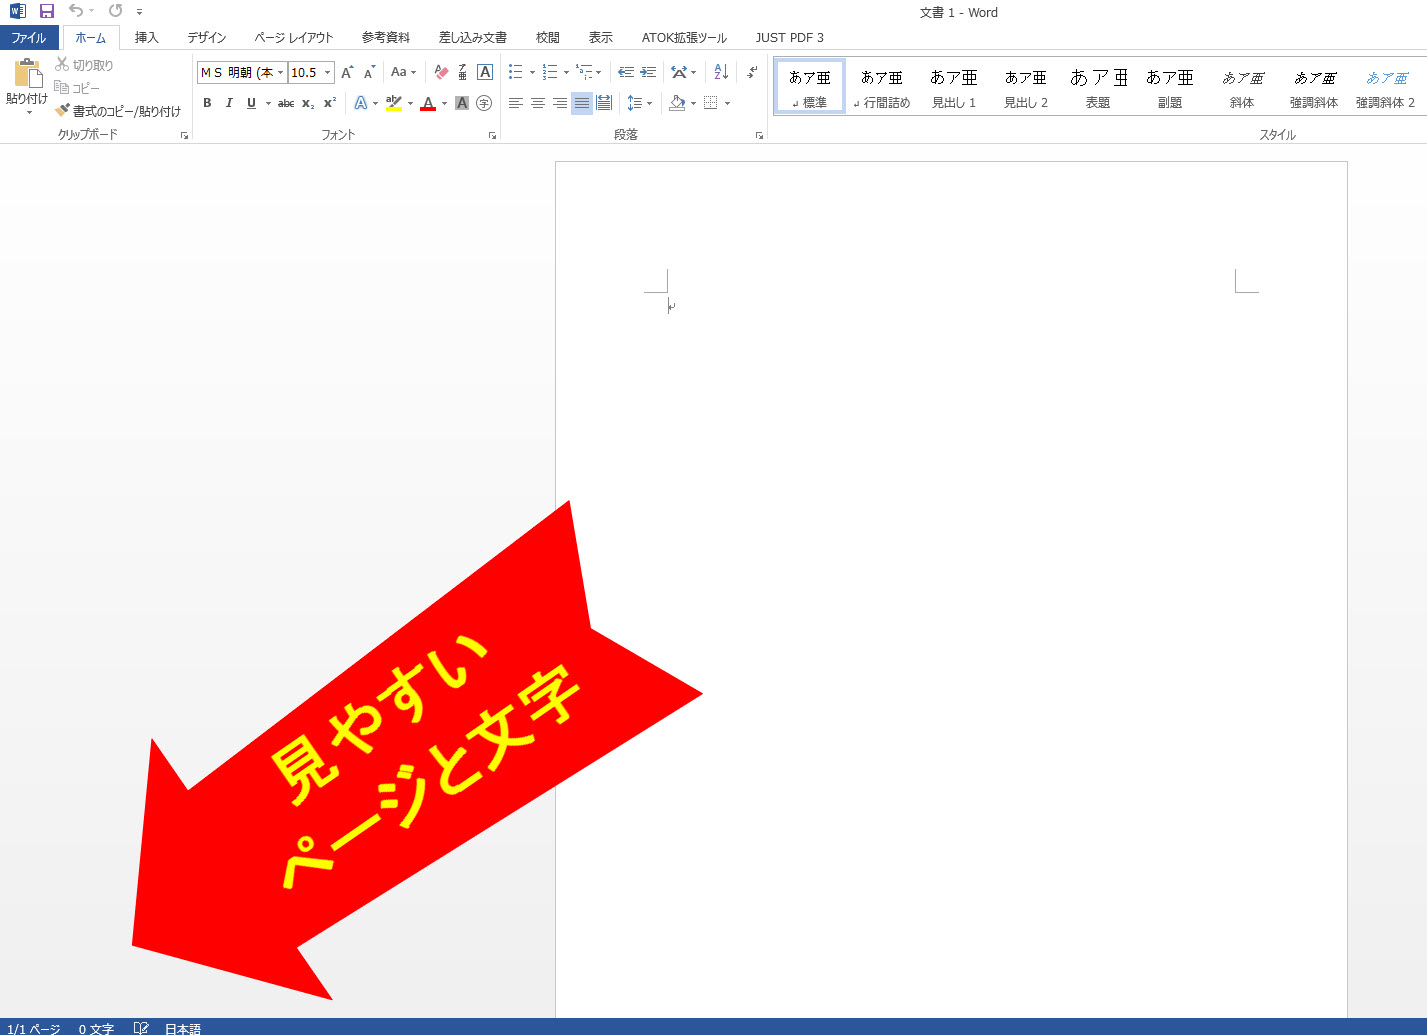Image resolution: width=1427 pixels, height=1035 pixels.
Task: Click the text effects outlined A icon
Action: pos(360,103)
